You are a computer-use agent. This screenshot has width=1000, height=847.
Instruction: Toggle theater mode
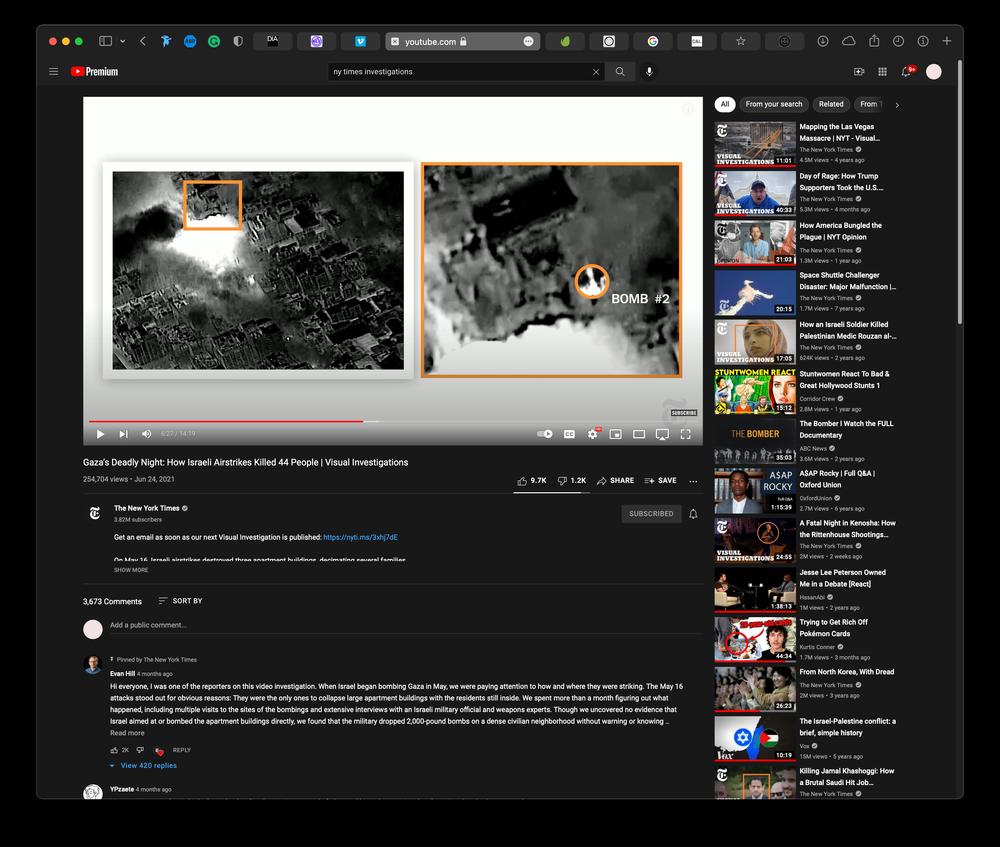(639, 434)
